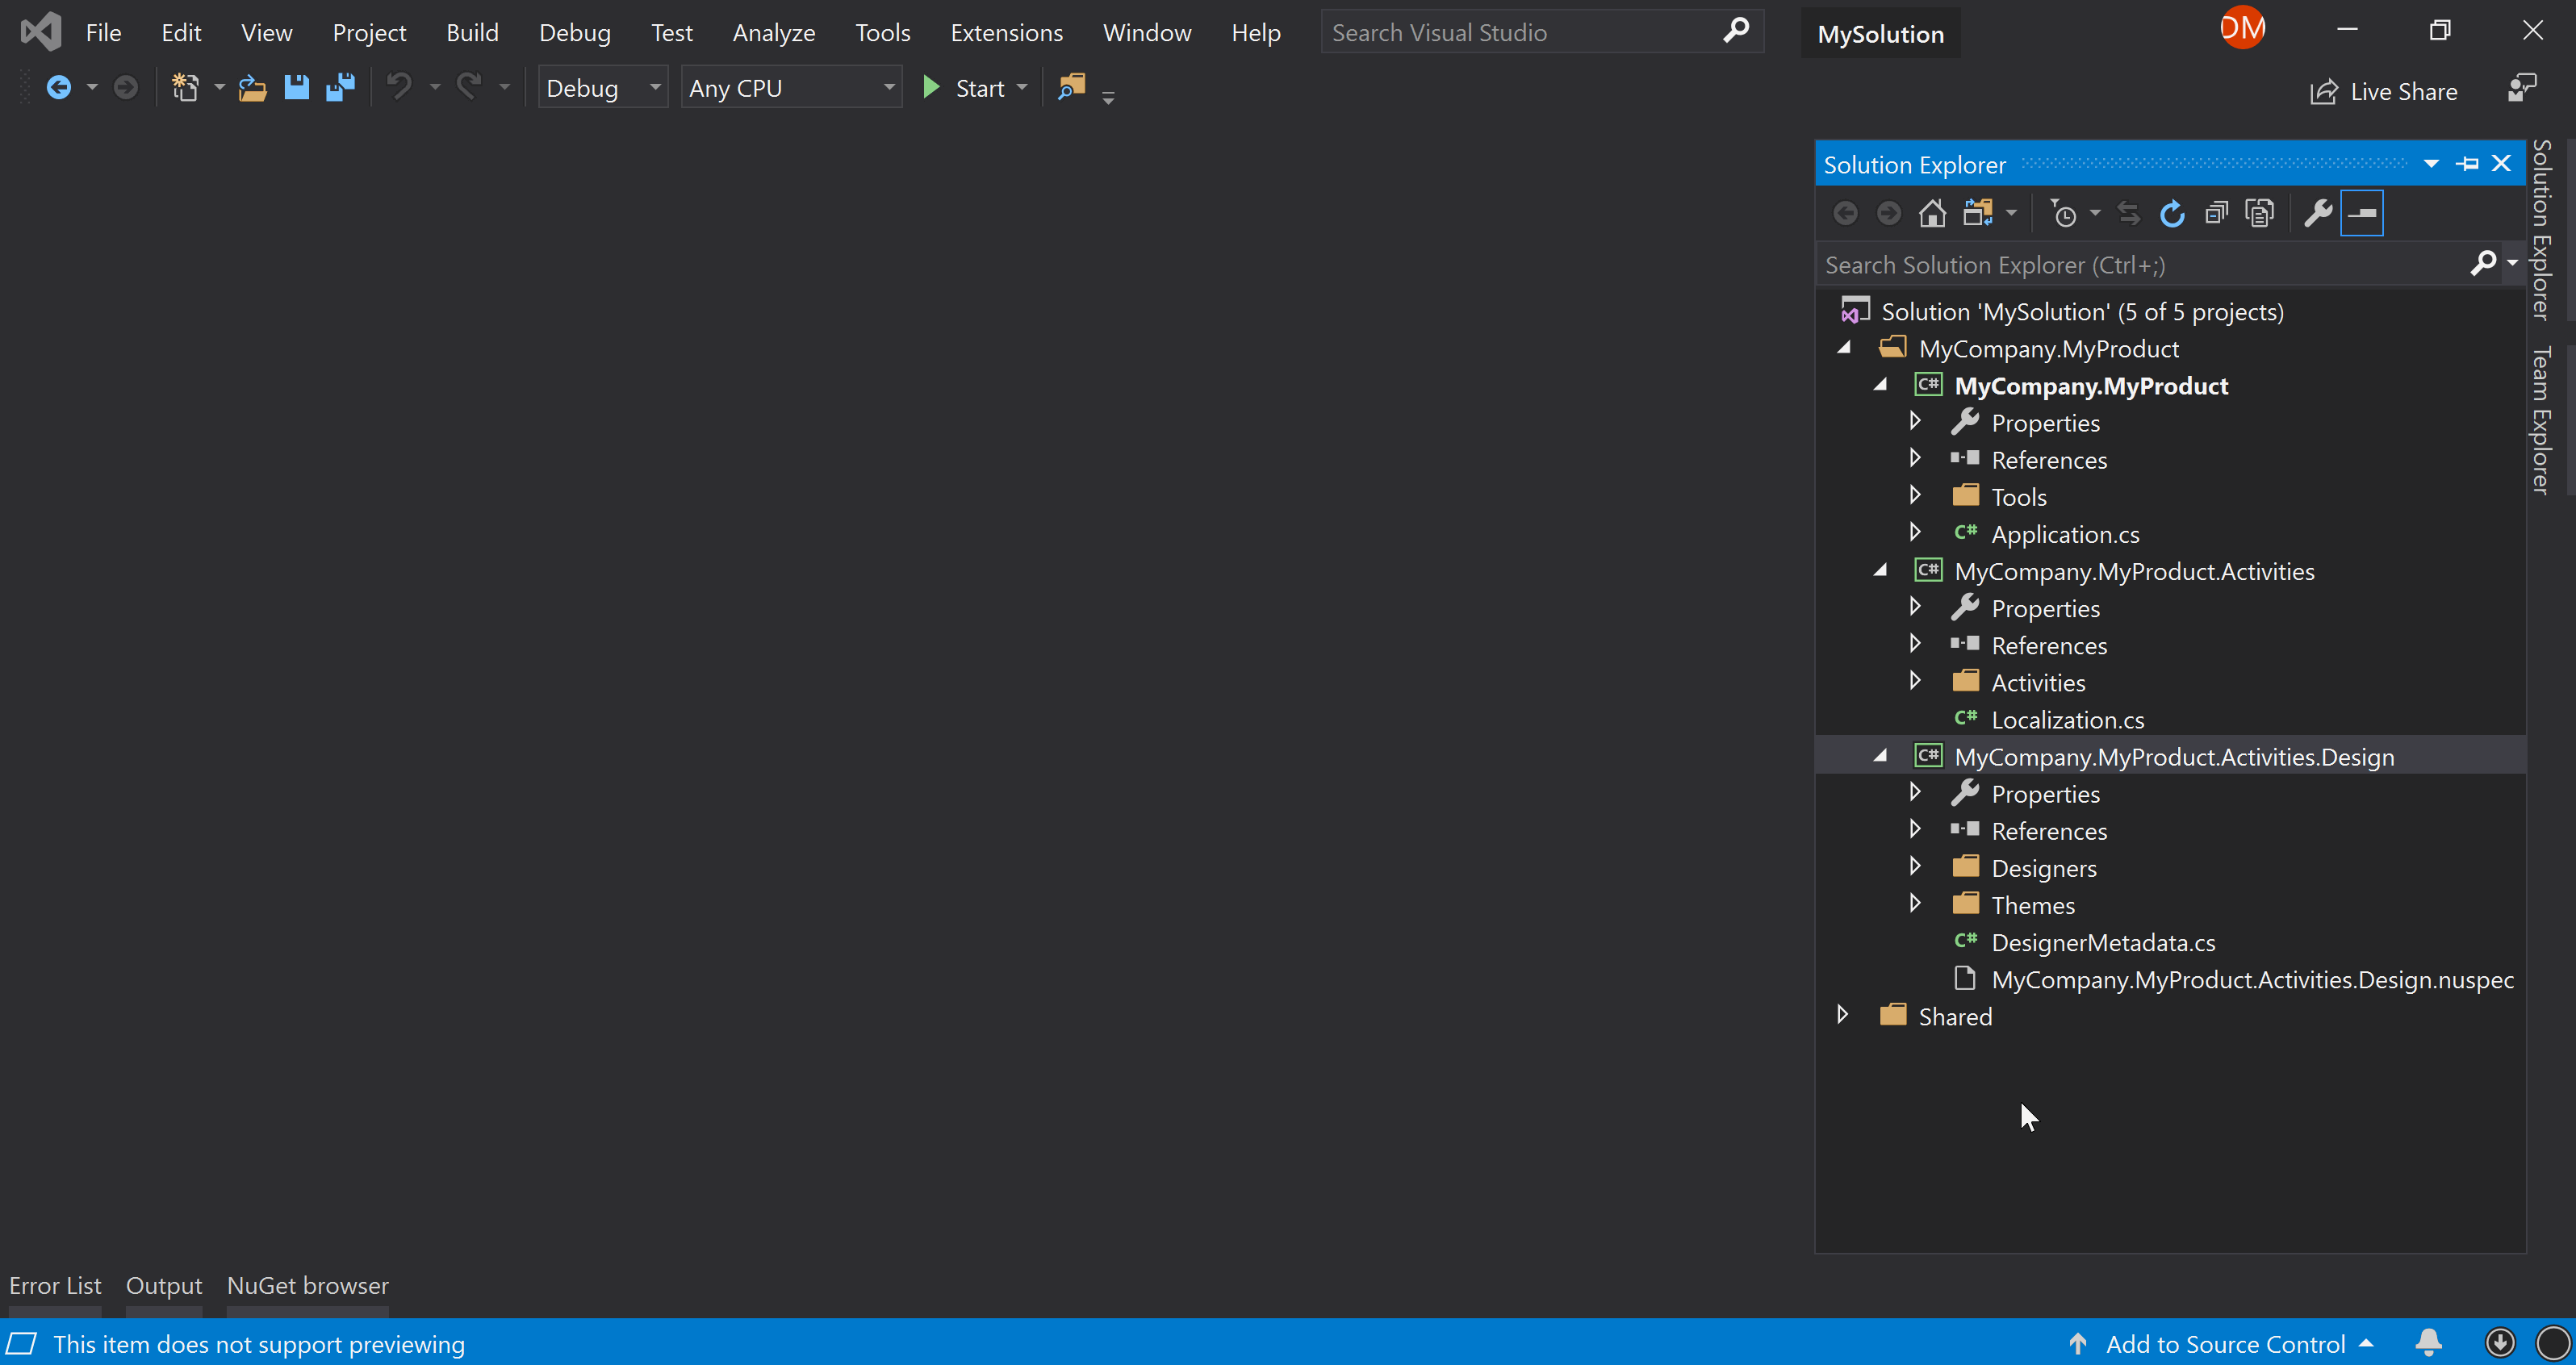
Task: Expand the Shared folder node
Action: point(1843,1015)
